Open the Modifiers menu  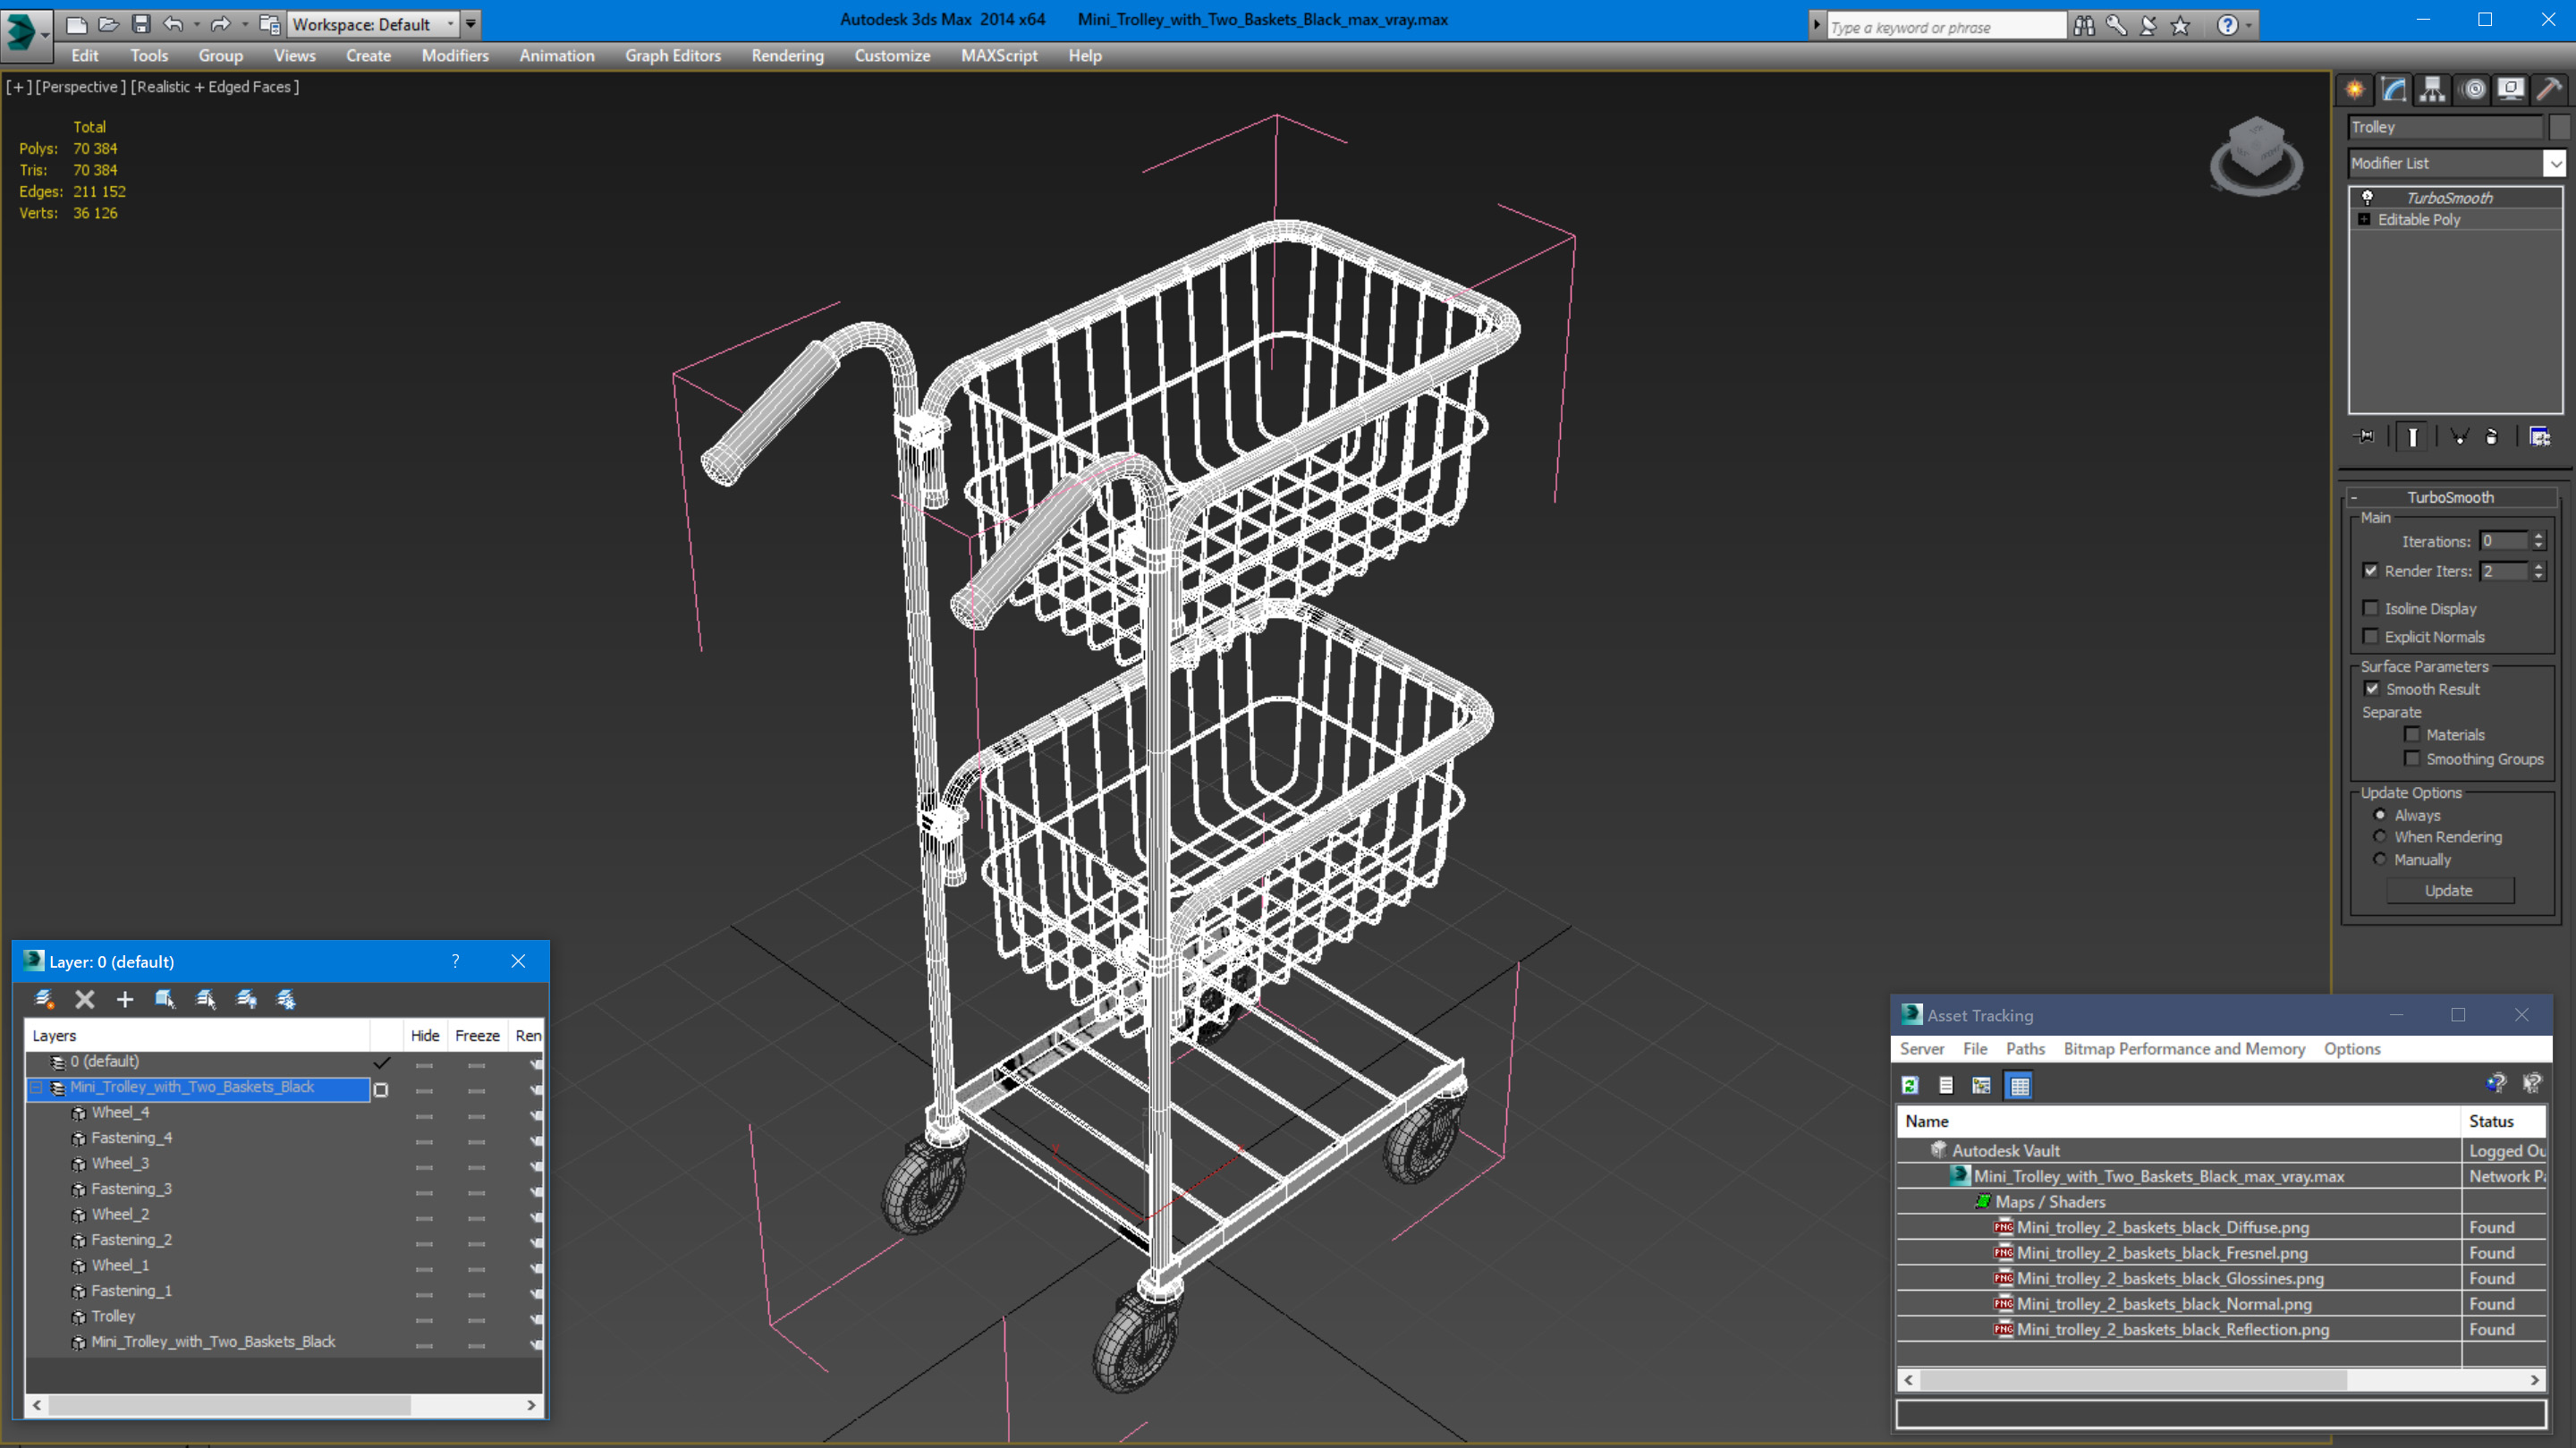[x=455, y=56]
